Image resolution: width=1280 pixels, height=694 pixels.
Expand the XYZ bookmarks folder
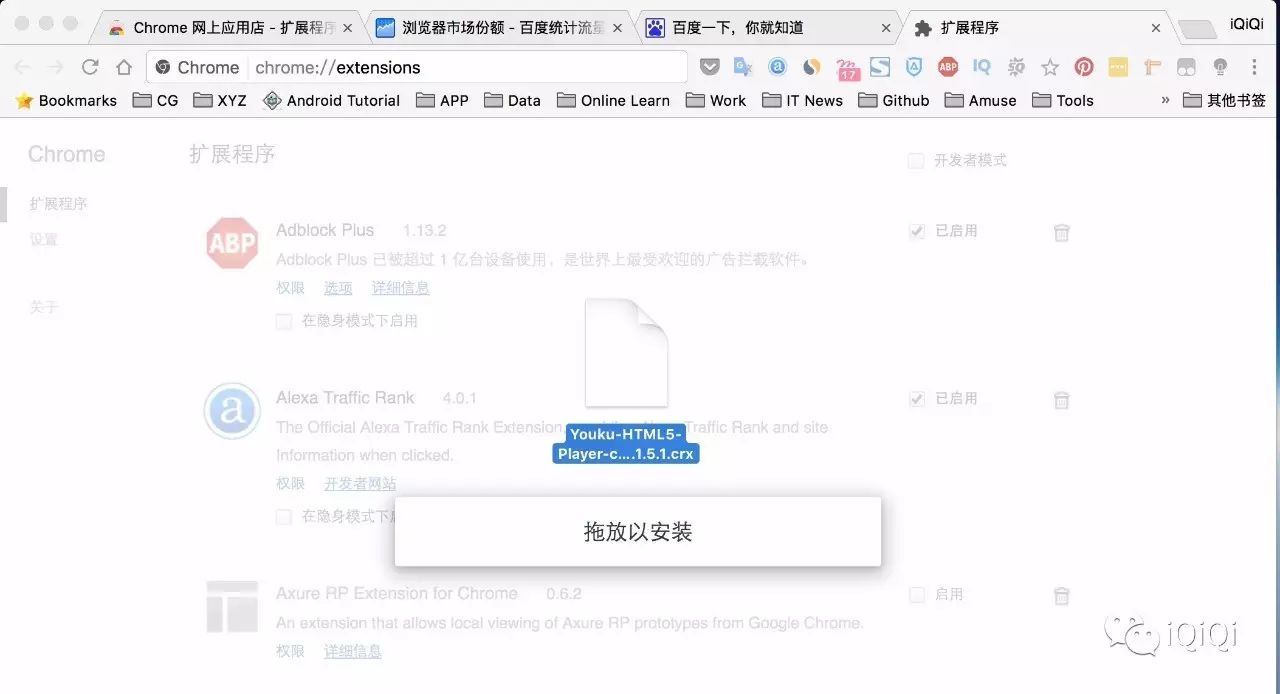(x=219, y=100)
